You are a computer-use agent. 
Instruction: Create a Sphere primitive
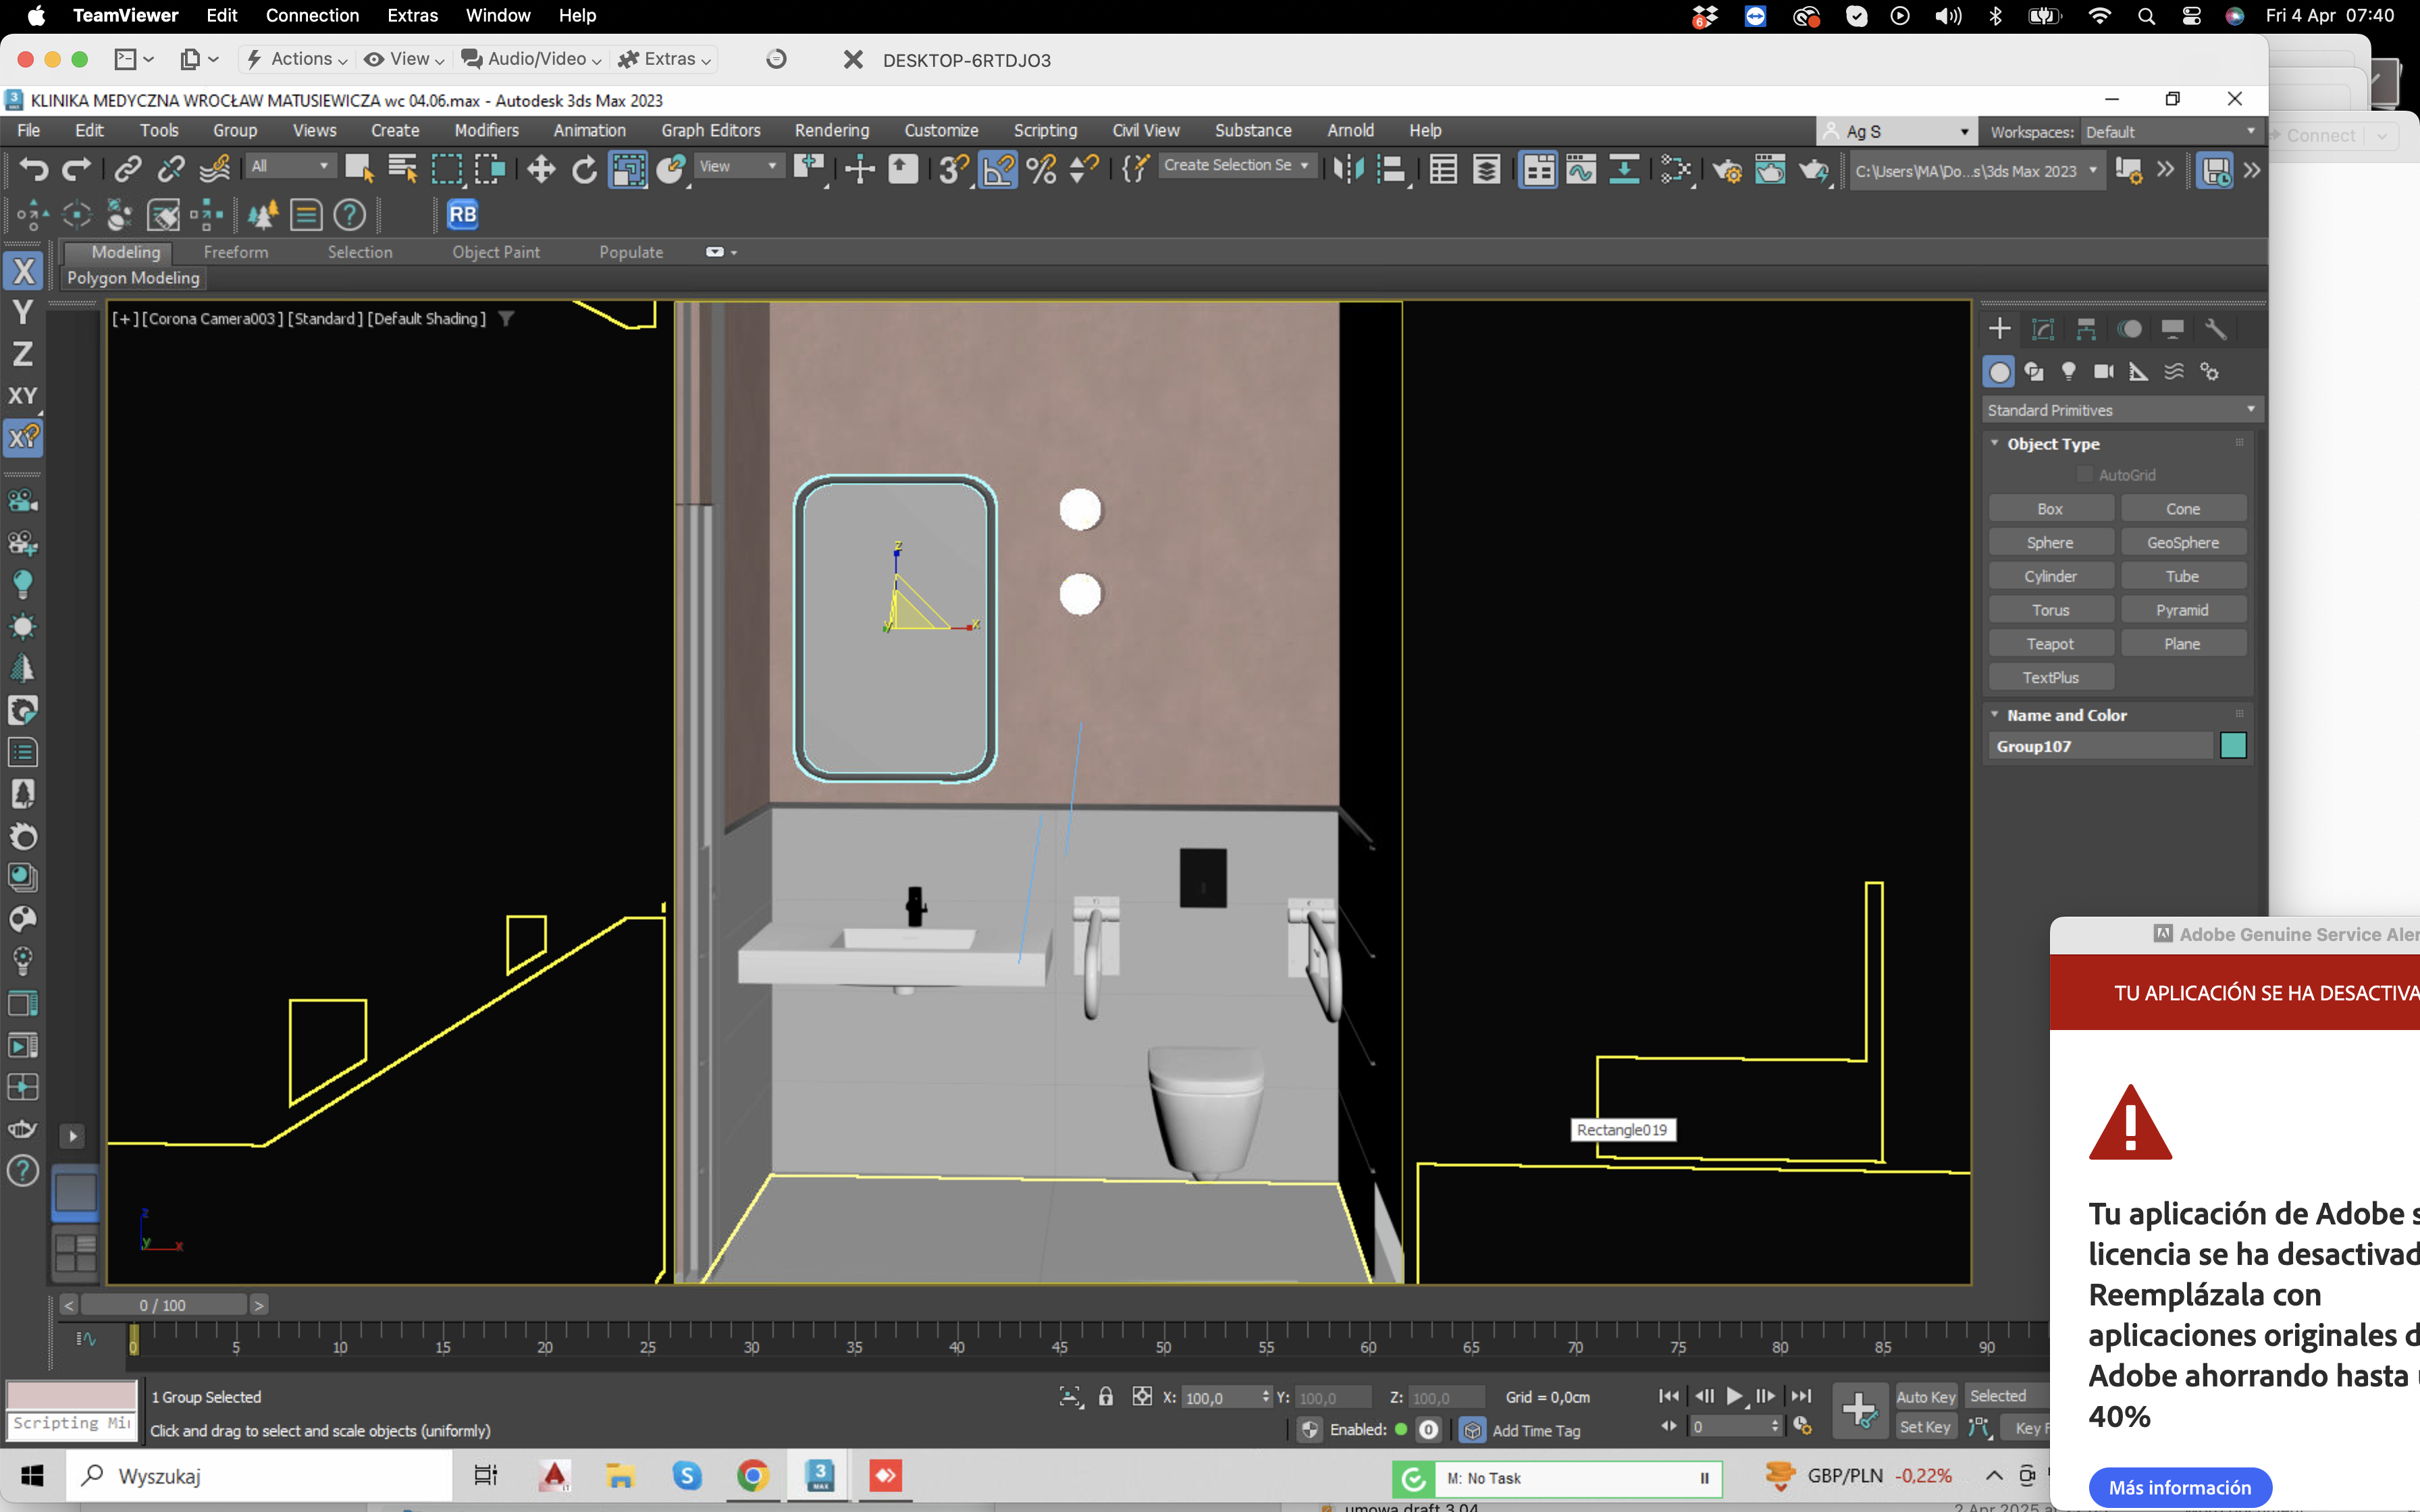[x=2050, y=543]
